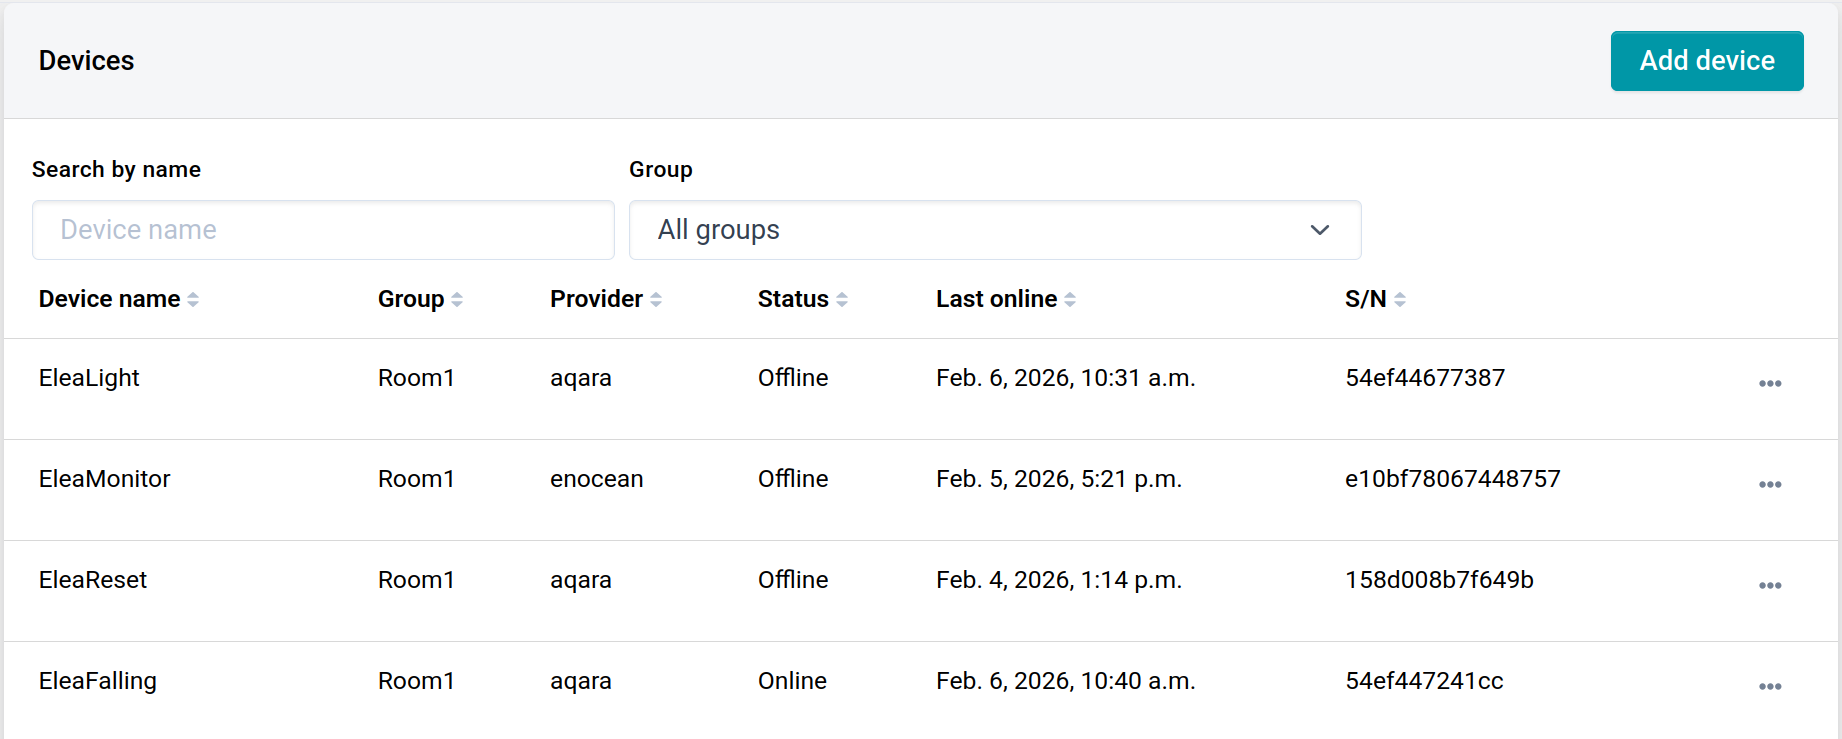Click the chevron arrow in Group filter
Viewport: 1842px width, 739px height.
1319,230
